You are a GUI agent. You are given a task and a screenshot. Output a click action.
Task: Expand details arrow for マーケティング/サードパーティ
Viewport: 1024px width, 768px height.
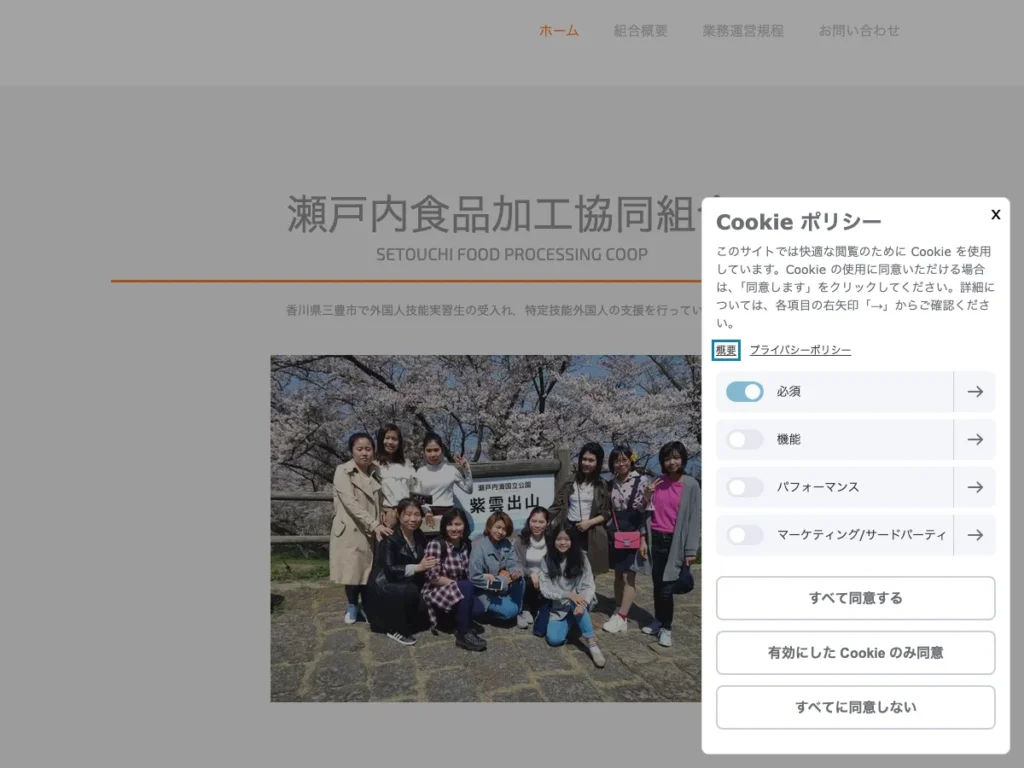pyautogui.click(x=975, y=535)
